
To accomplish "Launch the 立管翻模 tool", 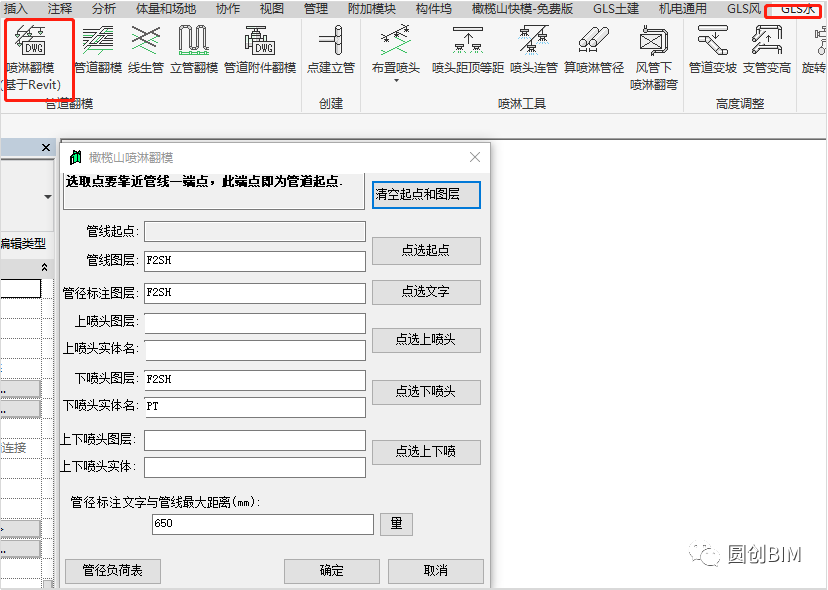I will click(x=194, y=50).
